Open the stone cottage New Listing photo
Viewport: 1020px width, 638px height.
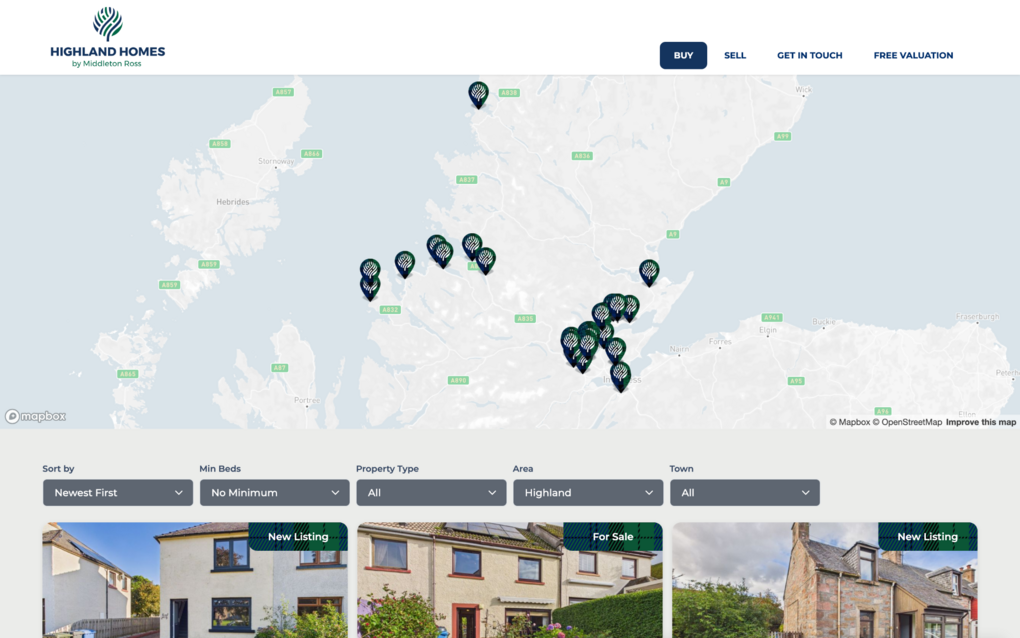[825, 580]
